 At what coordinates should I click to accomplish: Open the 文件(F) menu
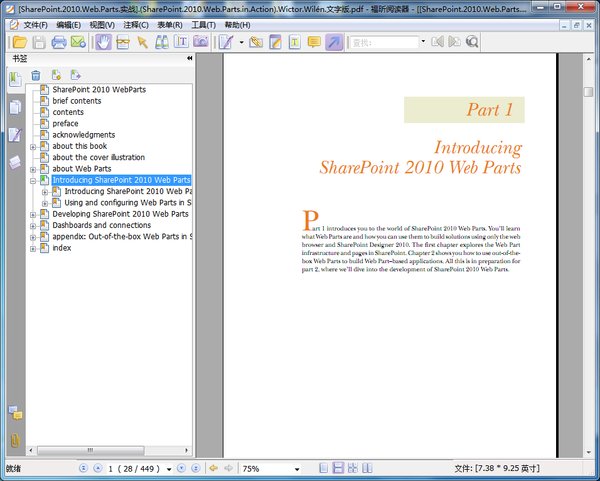tap(35, 24)
